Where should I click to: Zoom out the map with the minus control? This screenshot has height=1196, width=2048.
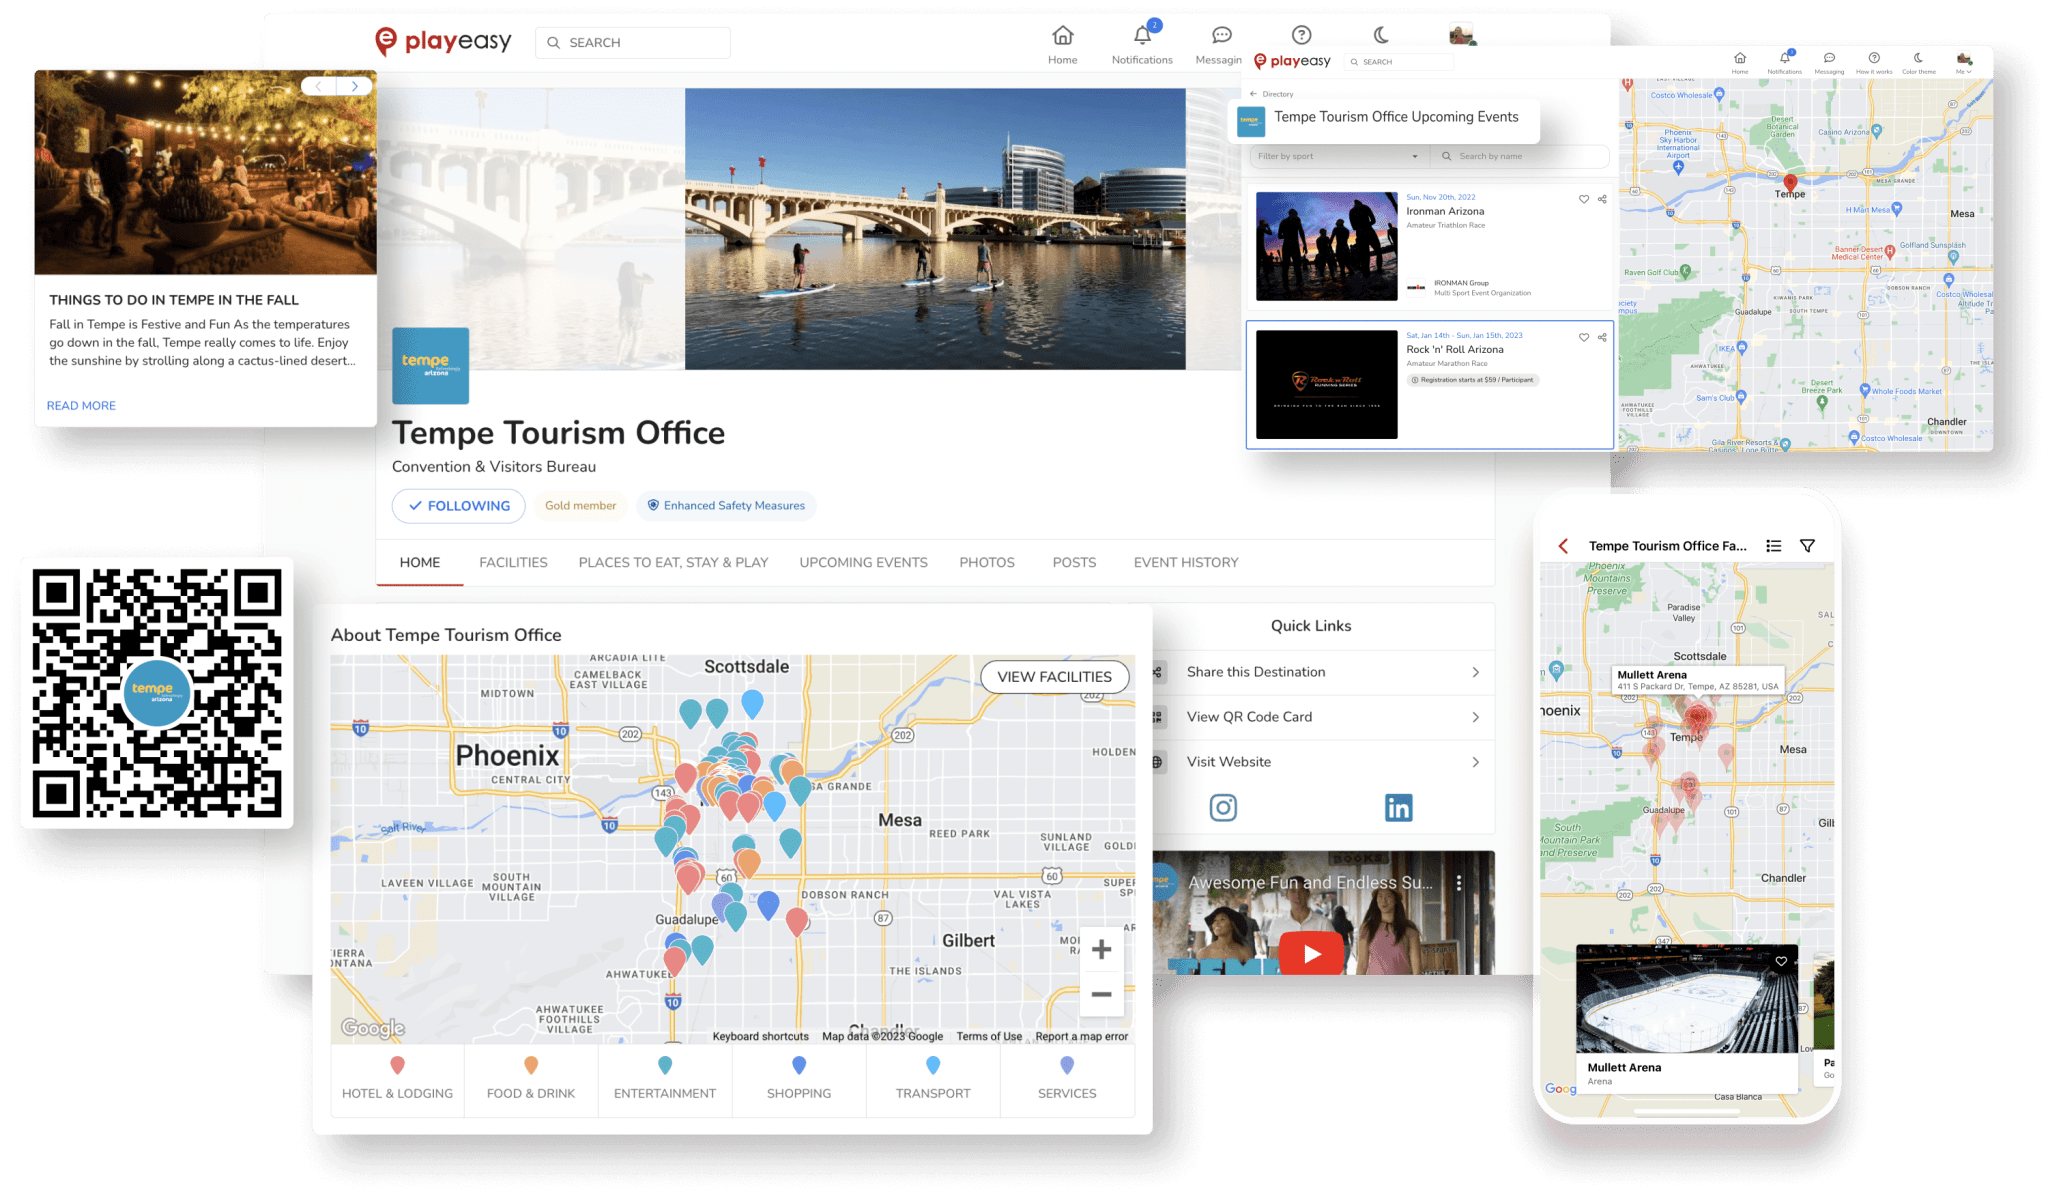click(1101, 993)
